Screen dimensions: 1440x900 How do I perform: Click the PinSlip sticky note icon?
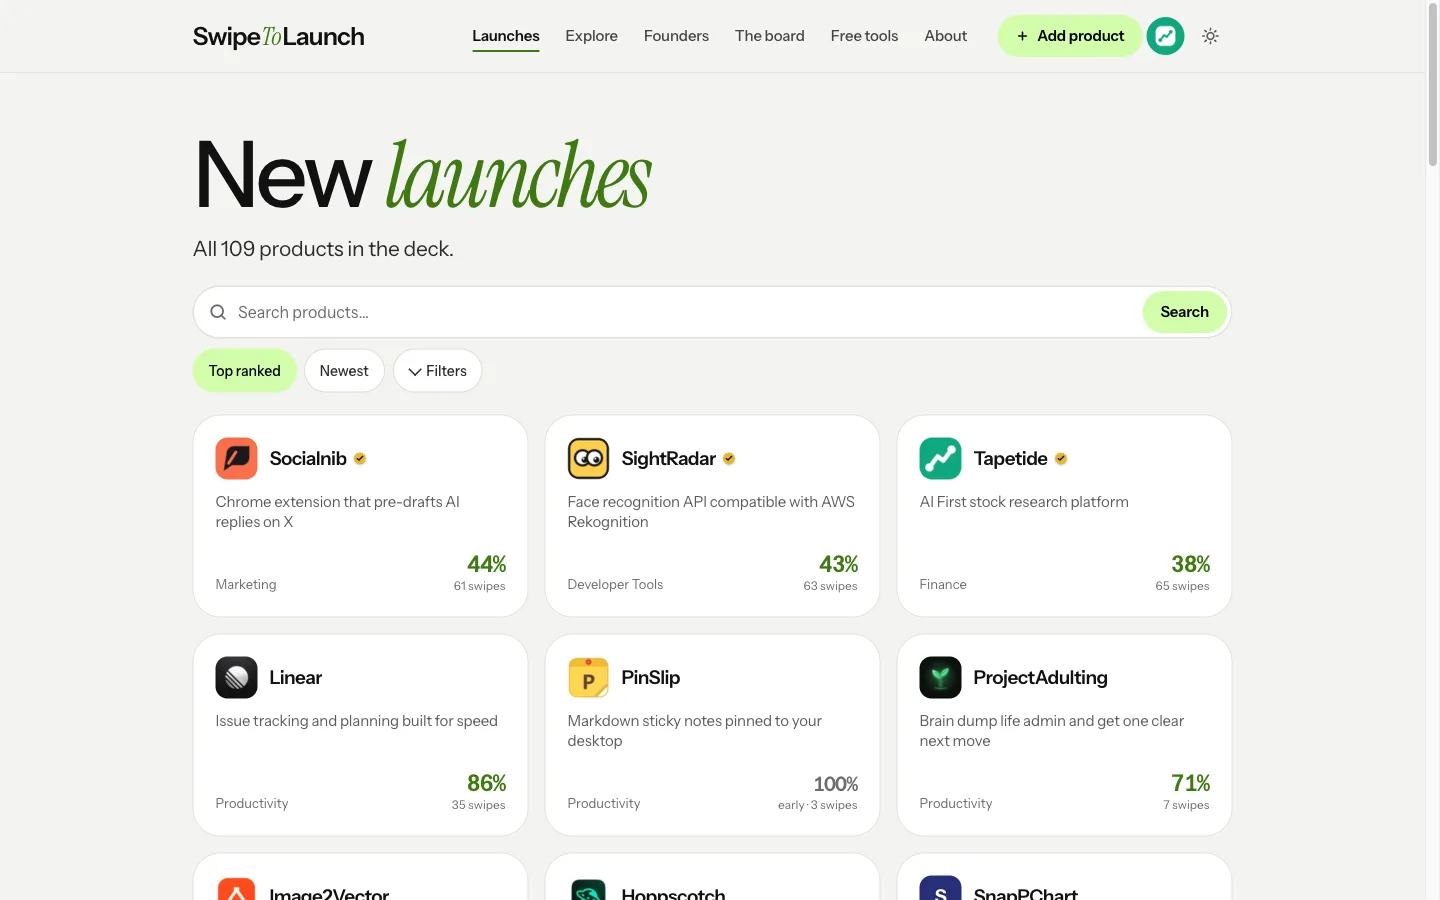(588, 678)
